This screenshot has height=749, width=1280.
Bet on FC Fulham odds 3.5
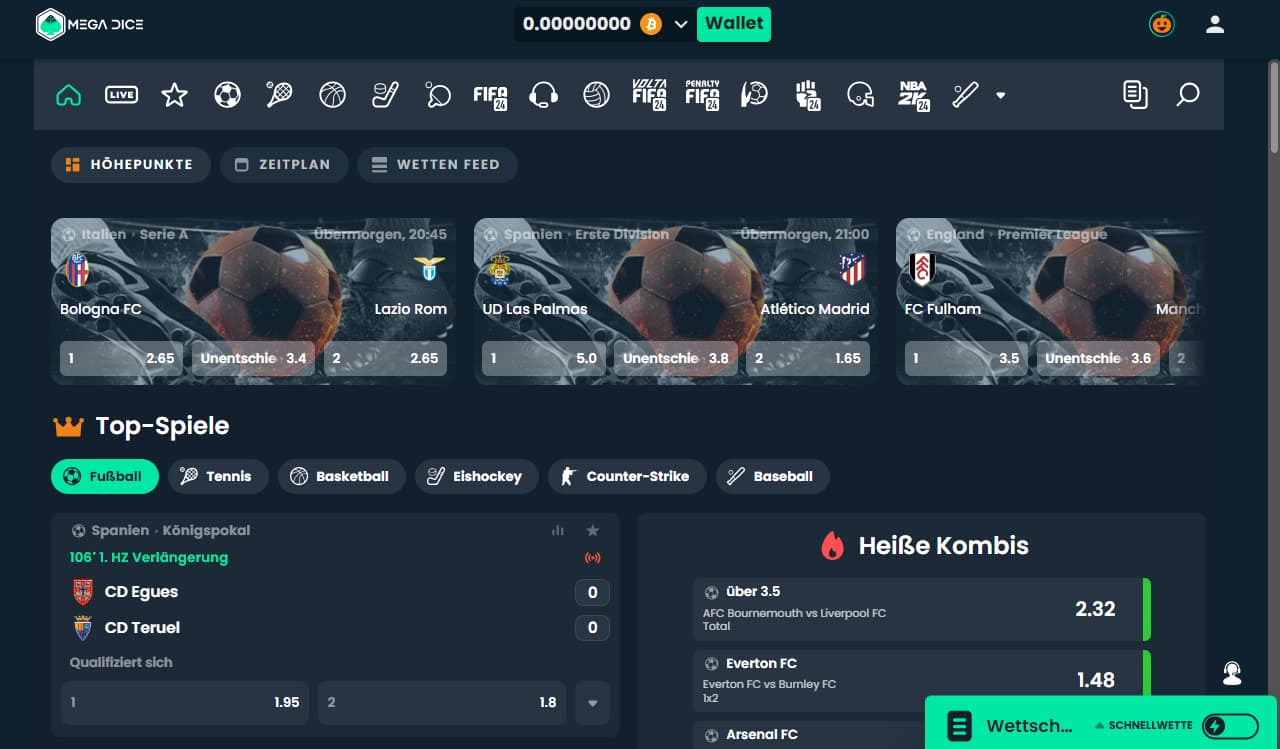(966, 358)
